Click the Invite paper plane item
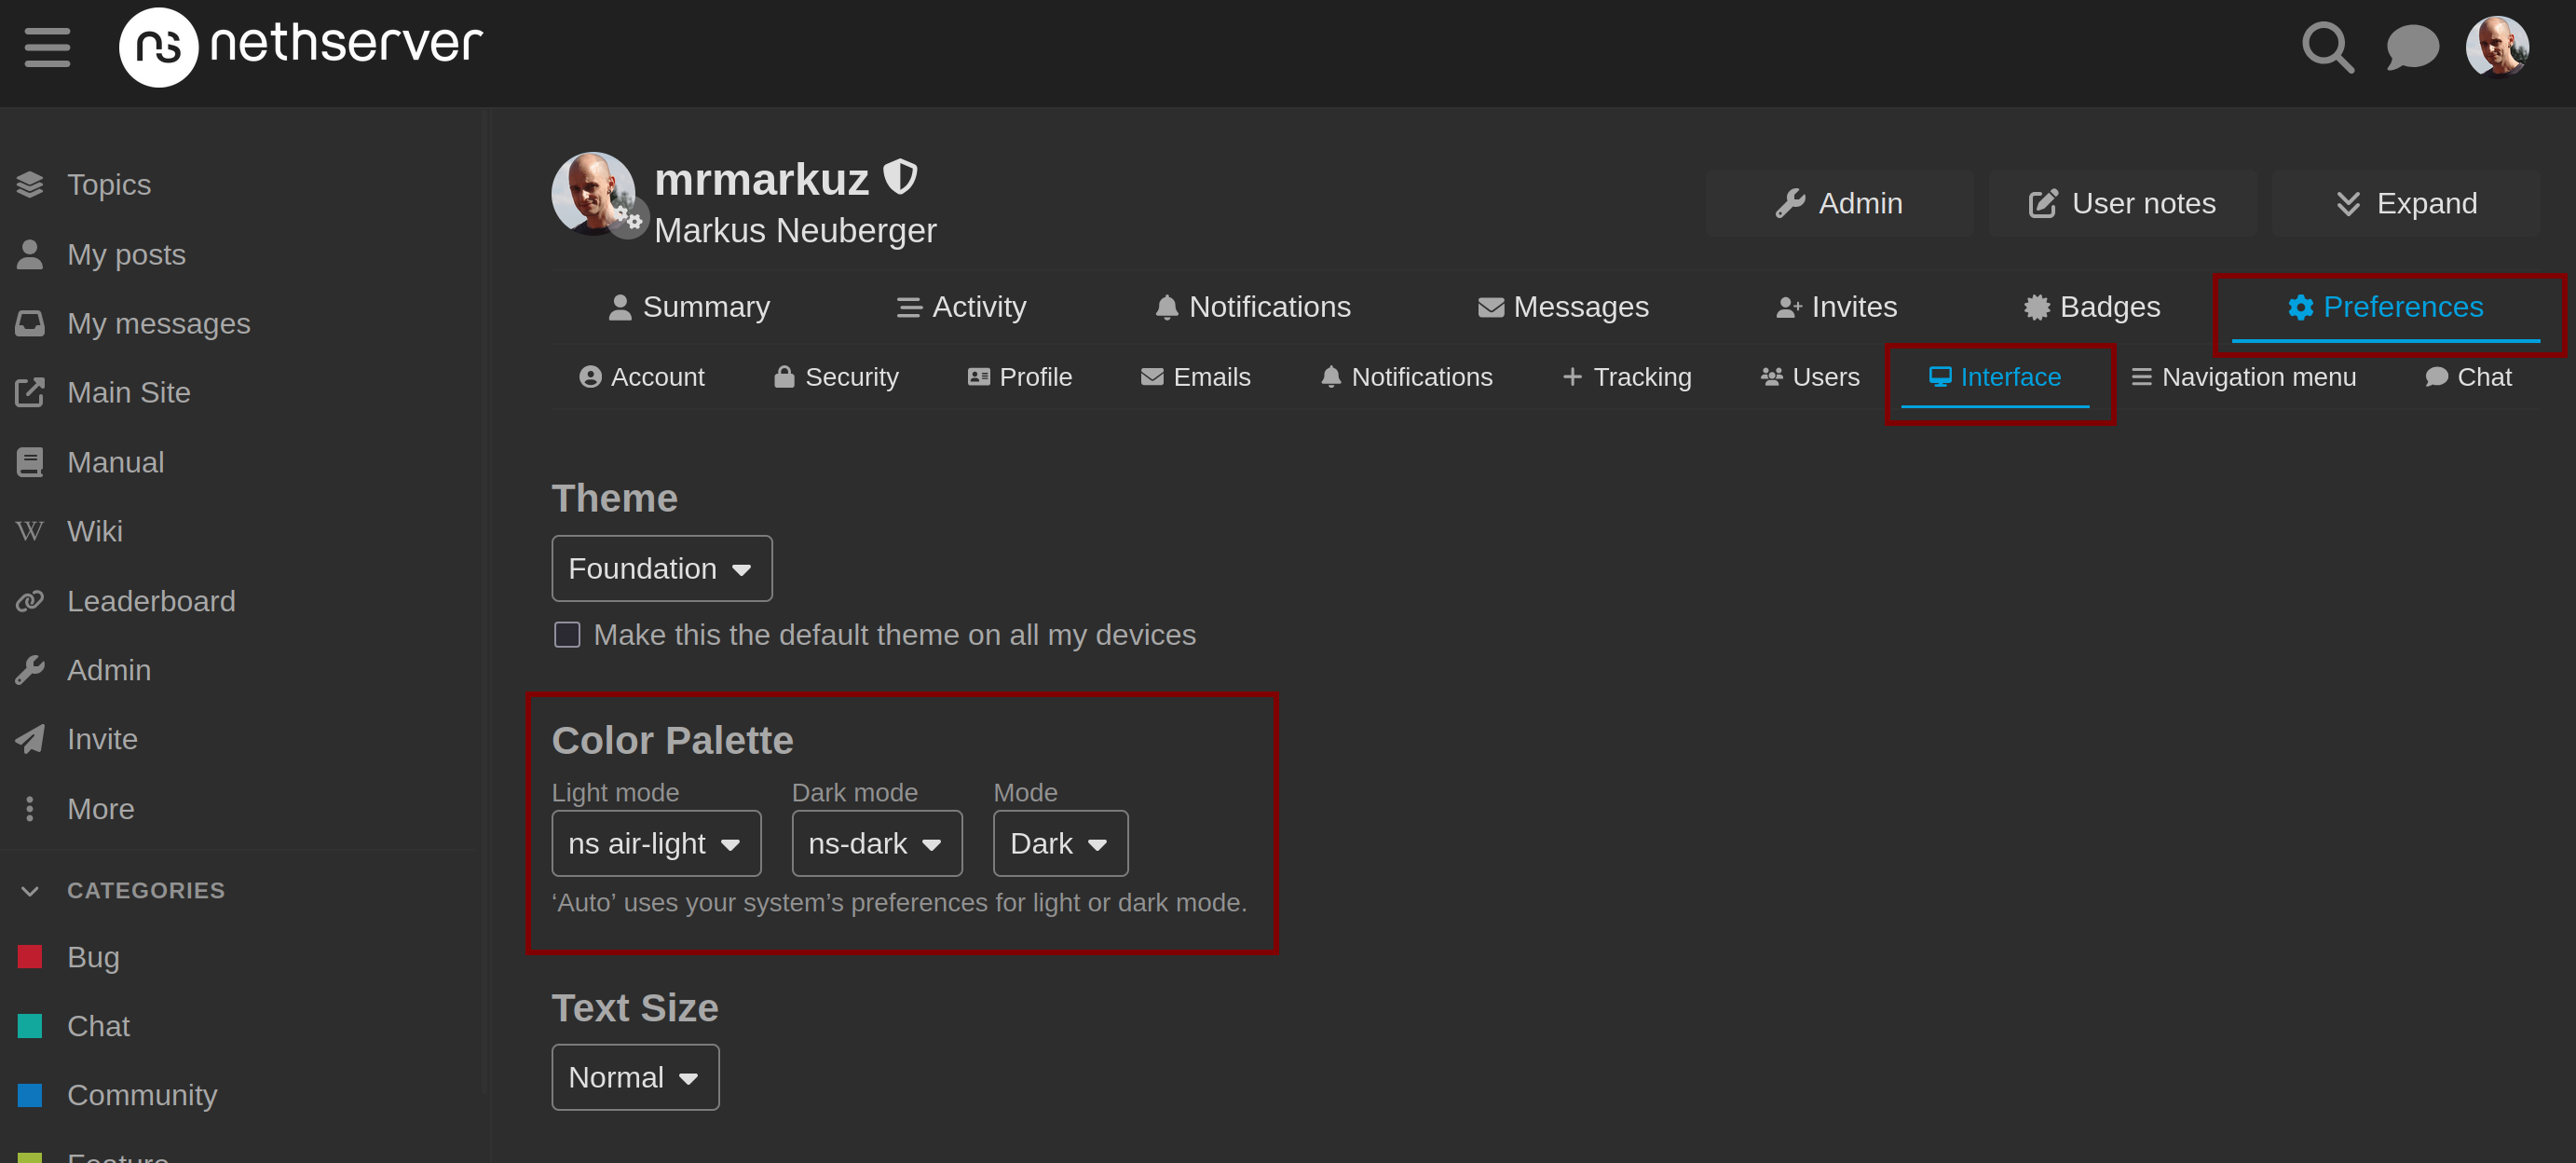Screen dimensions: 2576x1163 (x=101, y=739)
